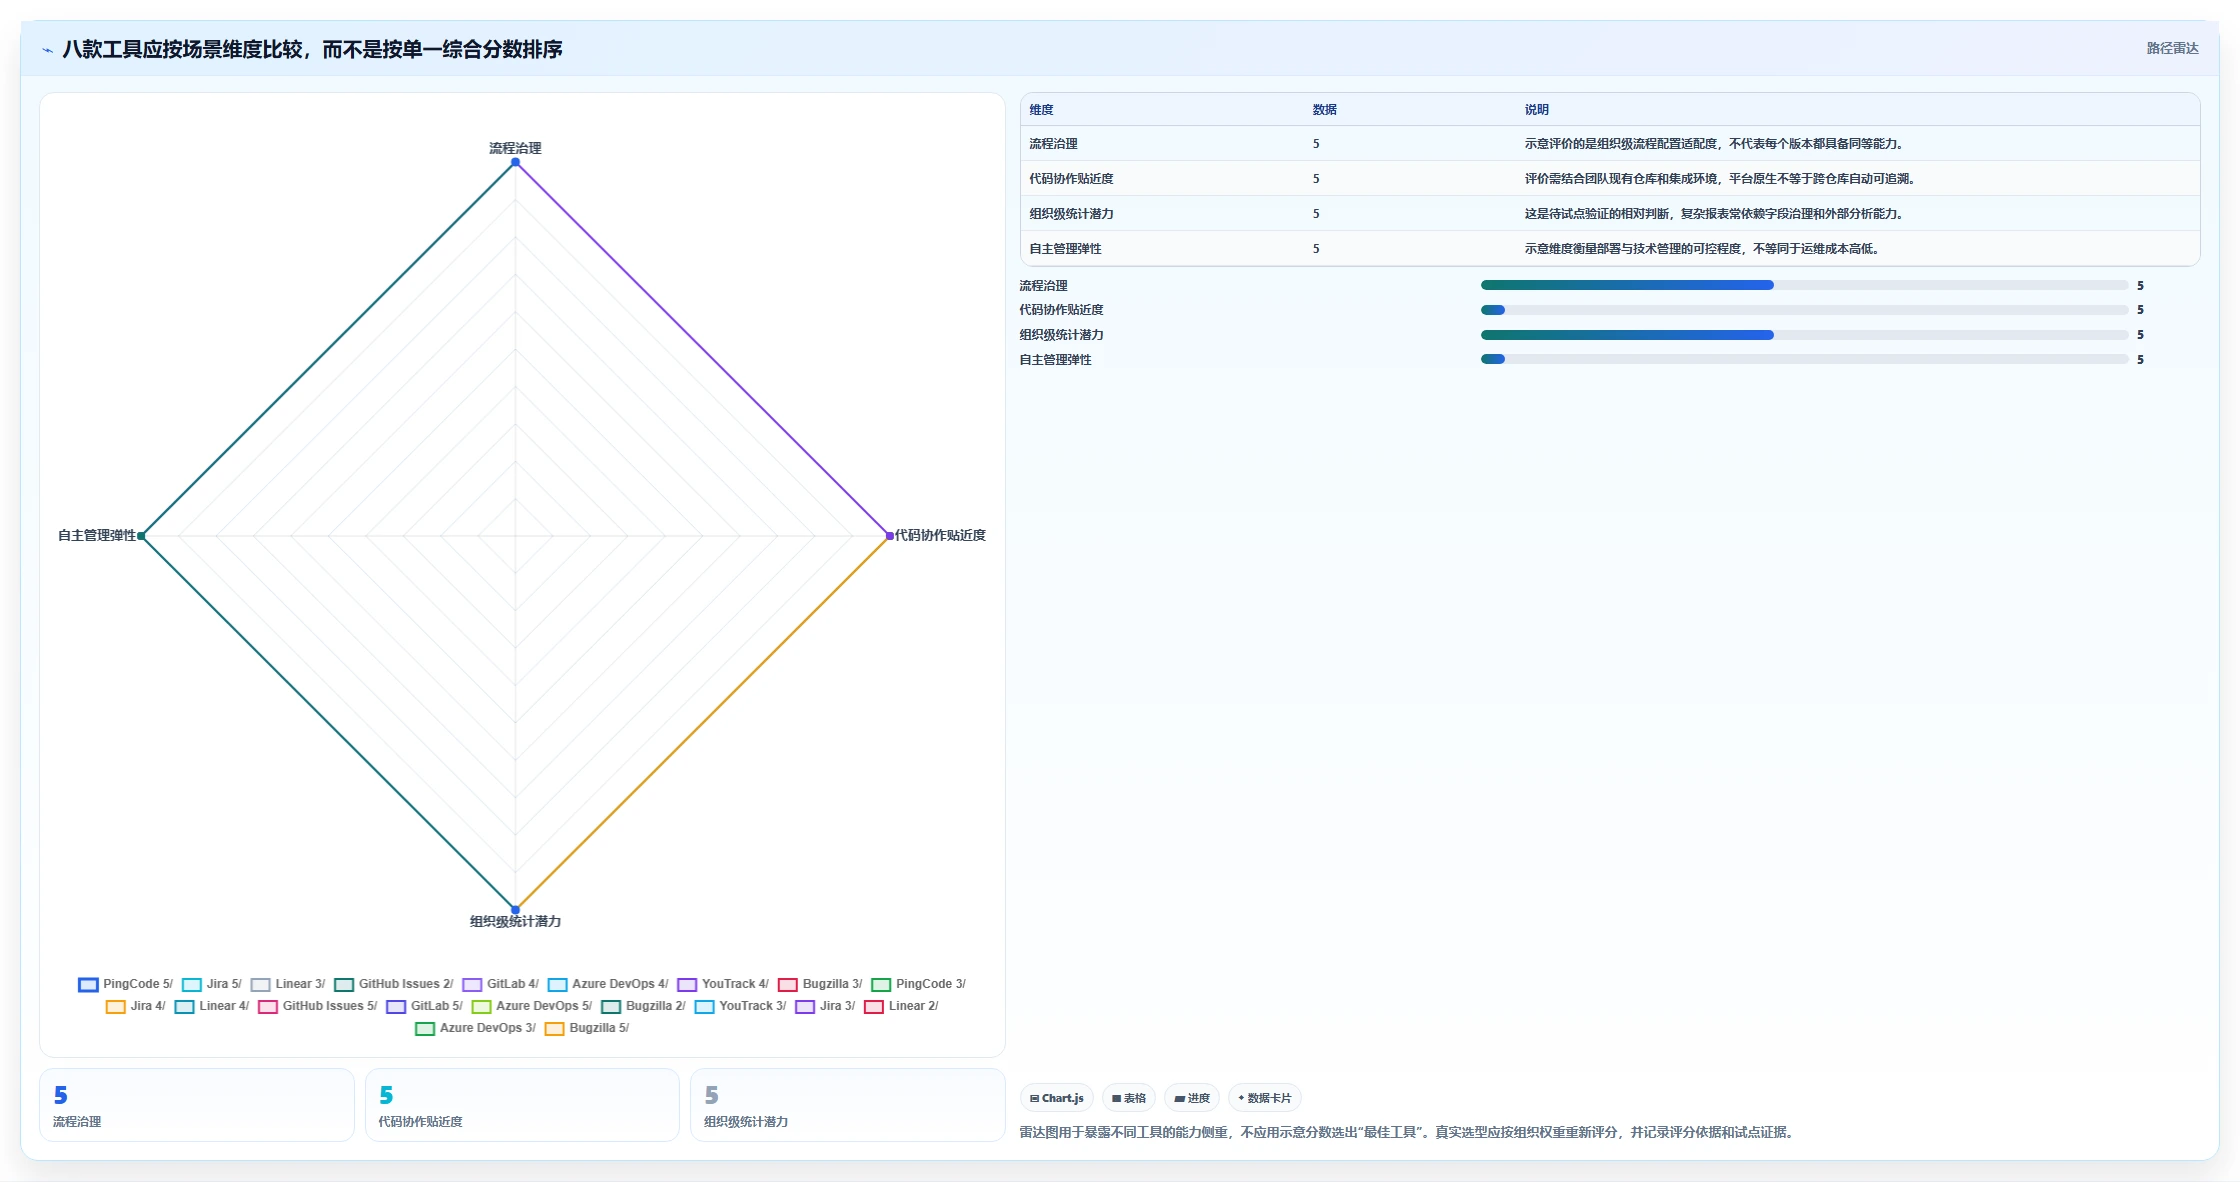
Task: Select the 自主管理弹性 table row cell
Action: (x=1065, y=249)
